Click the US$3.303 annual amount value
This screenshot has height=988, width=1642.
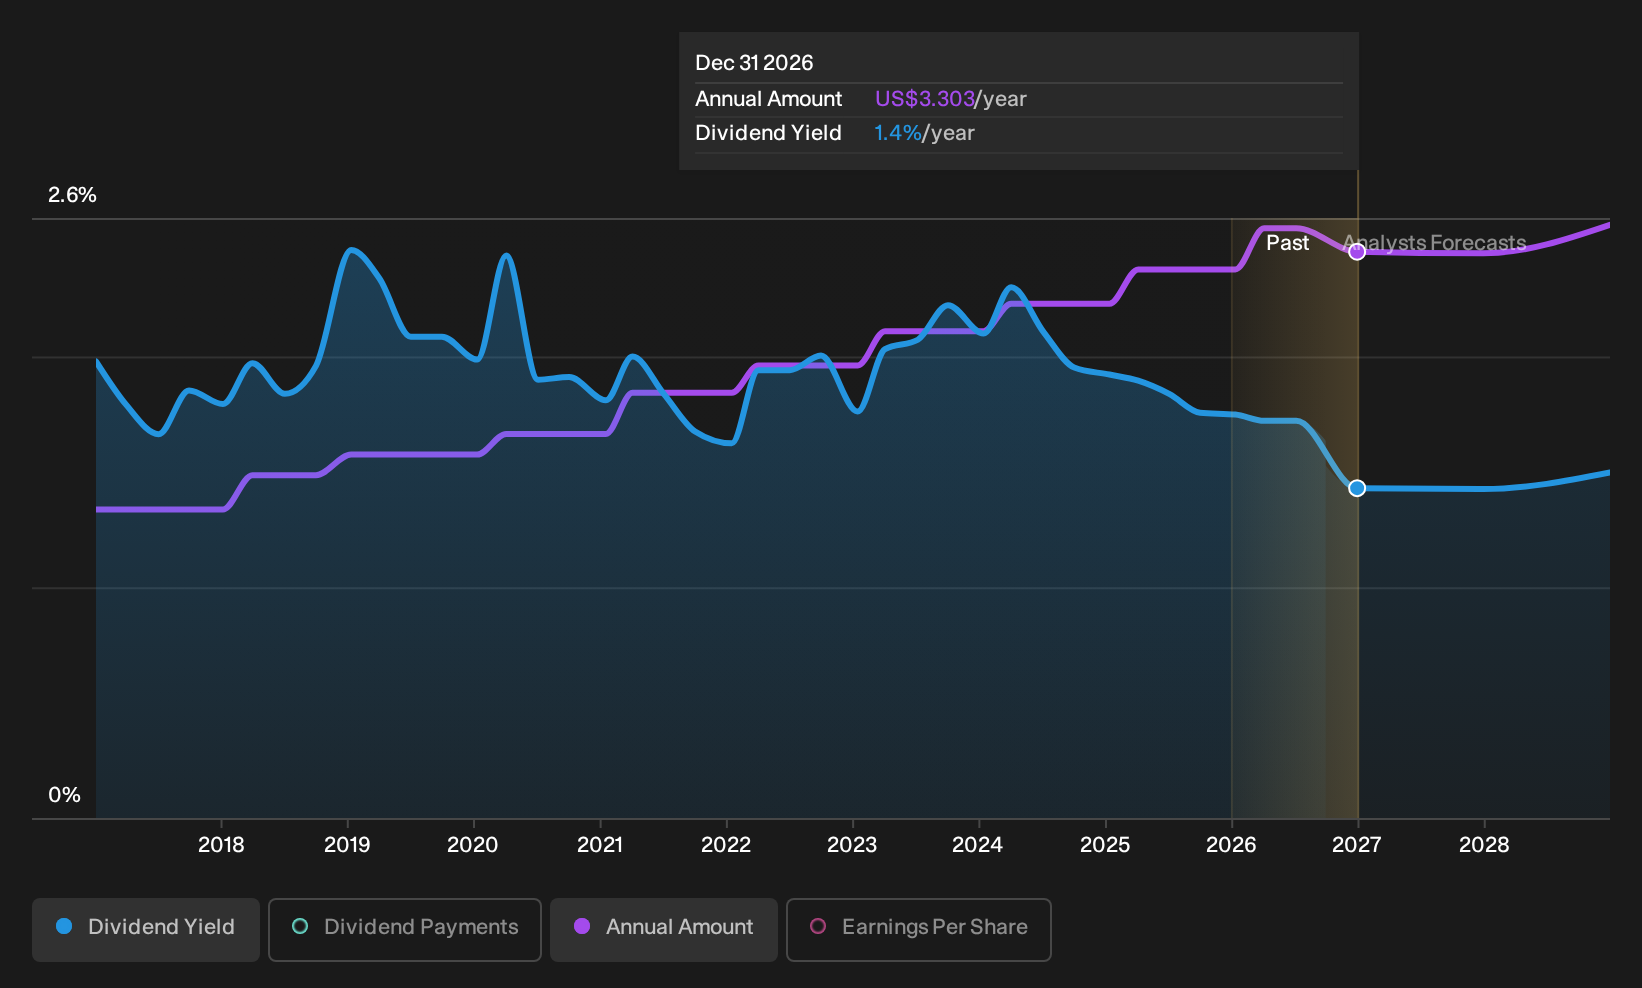point(925,99)
